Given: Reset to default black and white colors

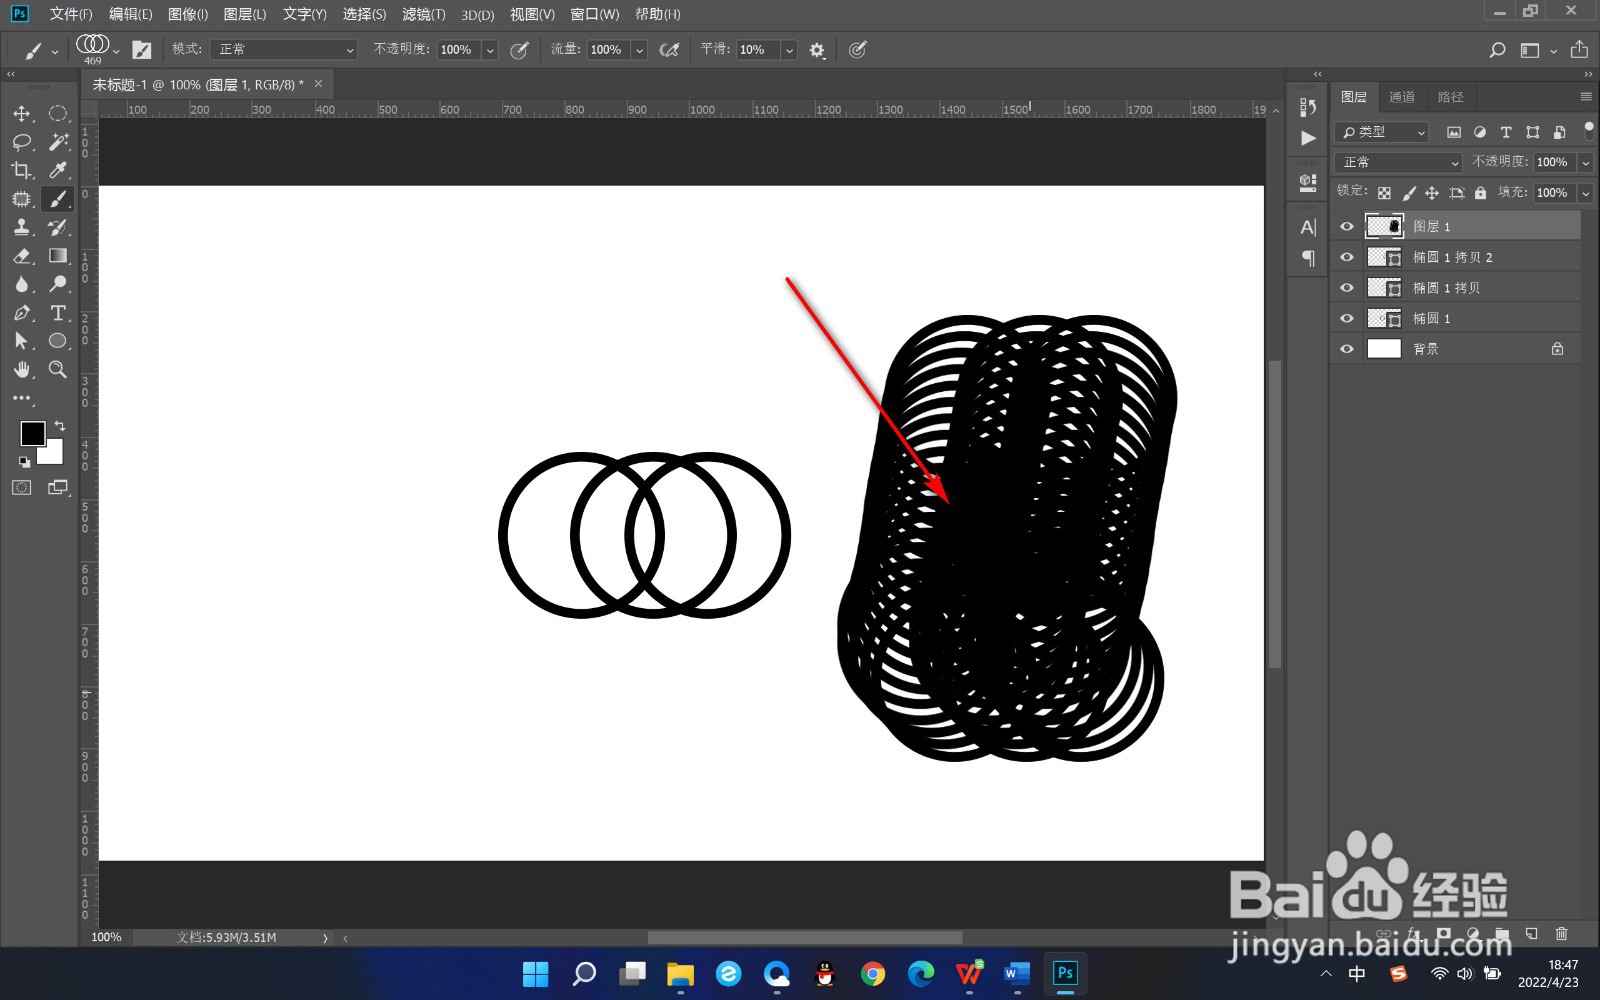Looking at the screenshot, I should pos(24,462).
